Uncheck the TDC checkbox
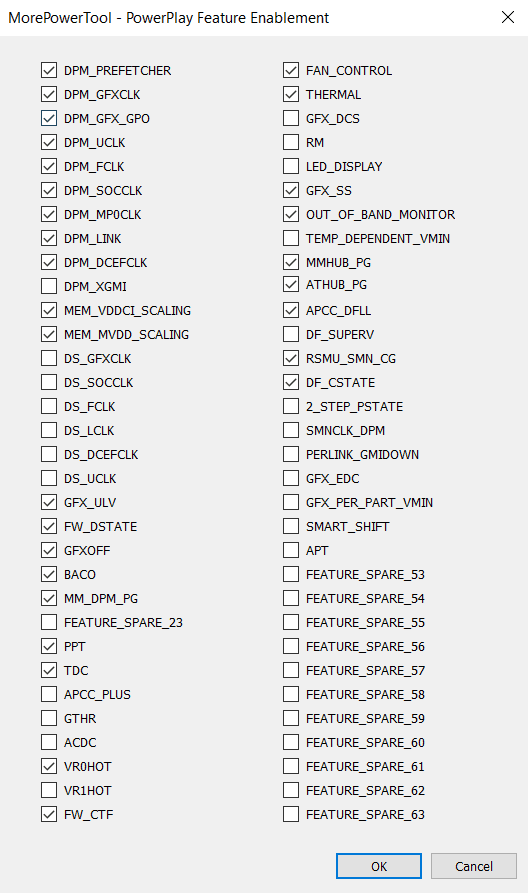Image resolution: width=528 pixels, height=893 pixels. 49,670
